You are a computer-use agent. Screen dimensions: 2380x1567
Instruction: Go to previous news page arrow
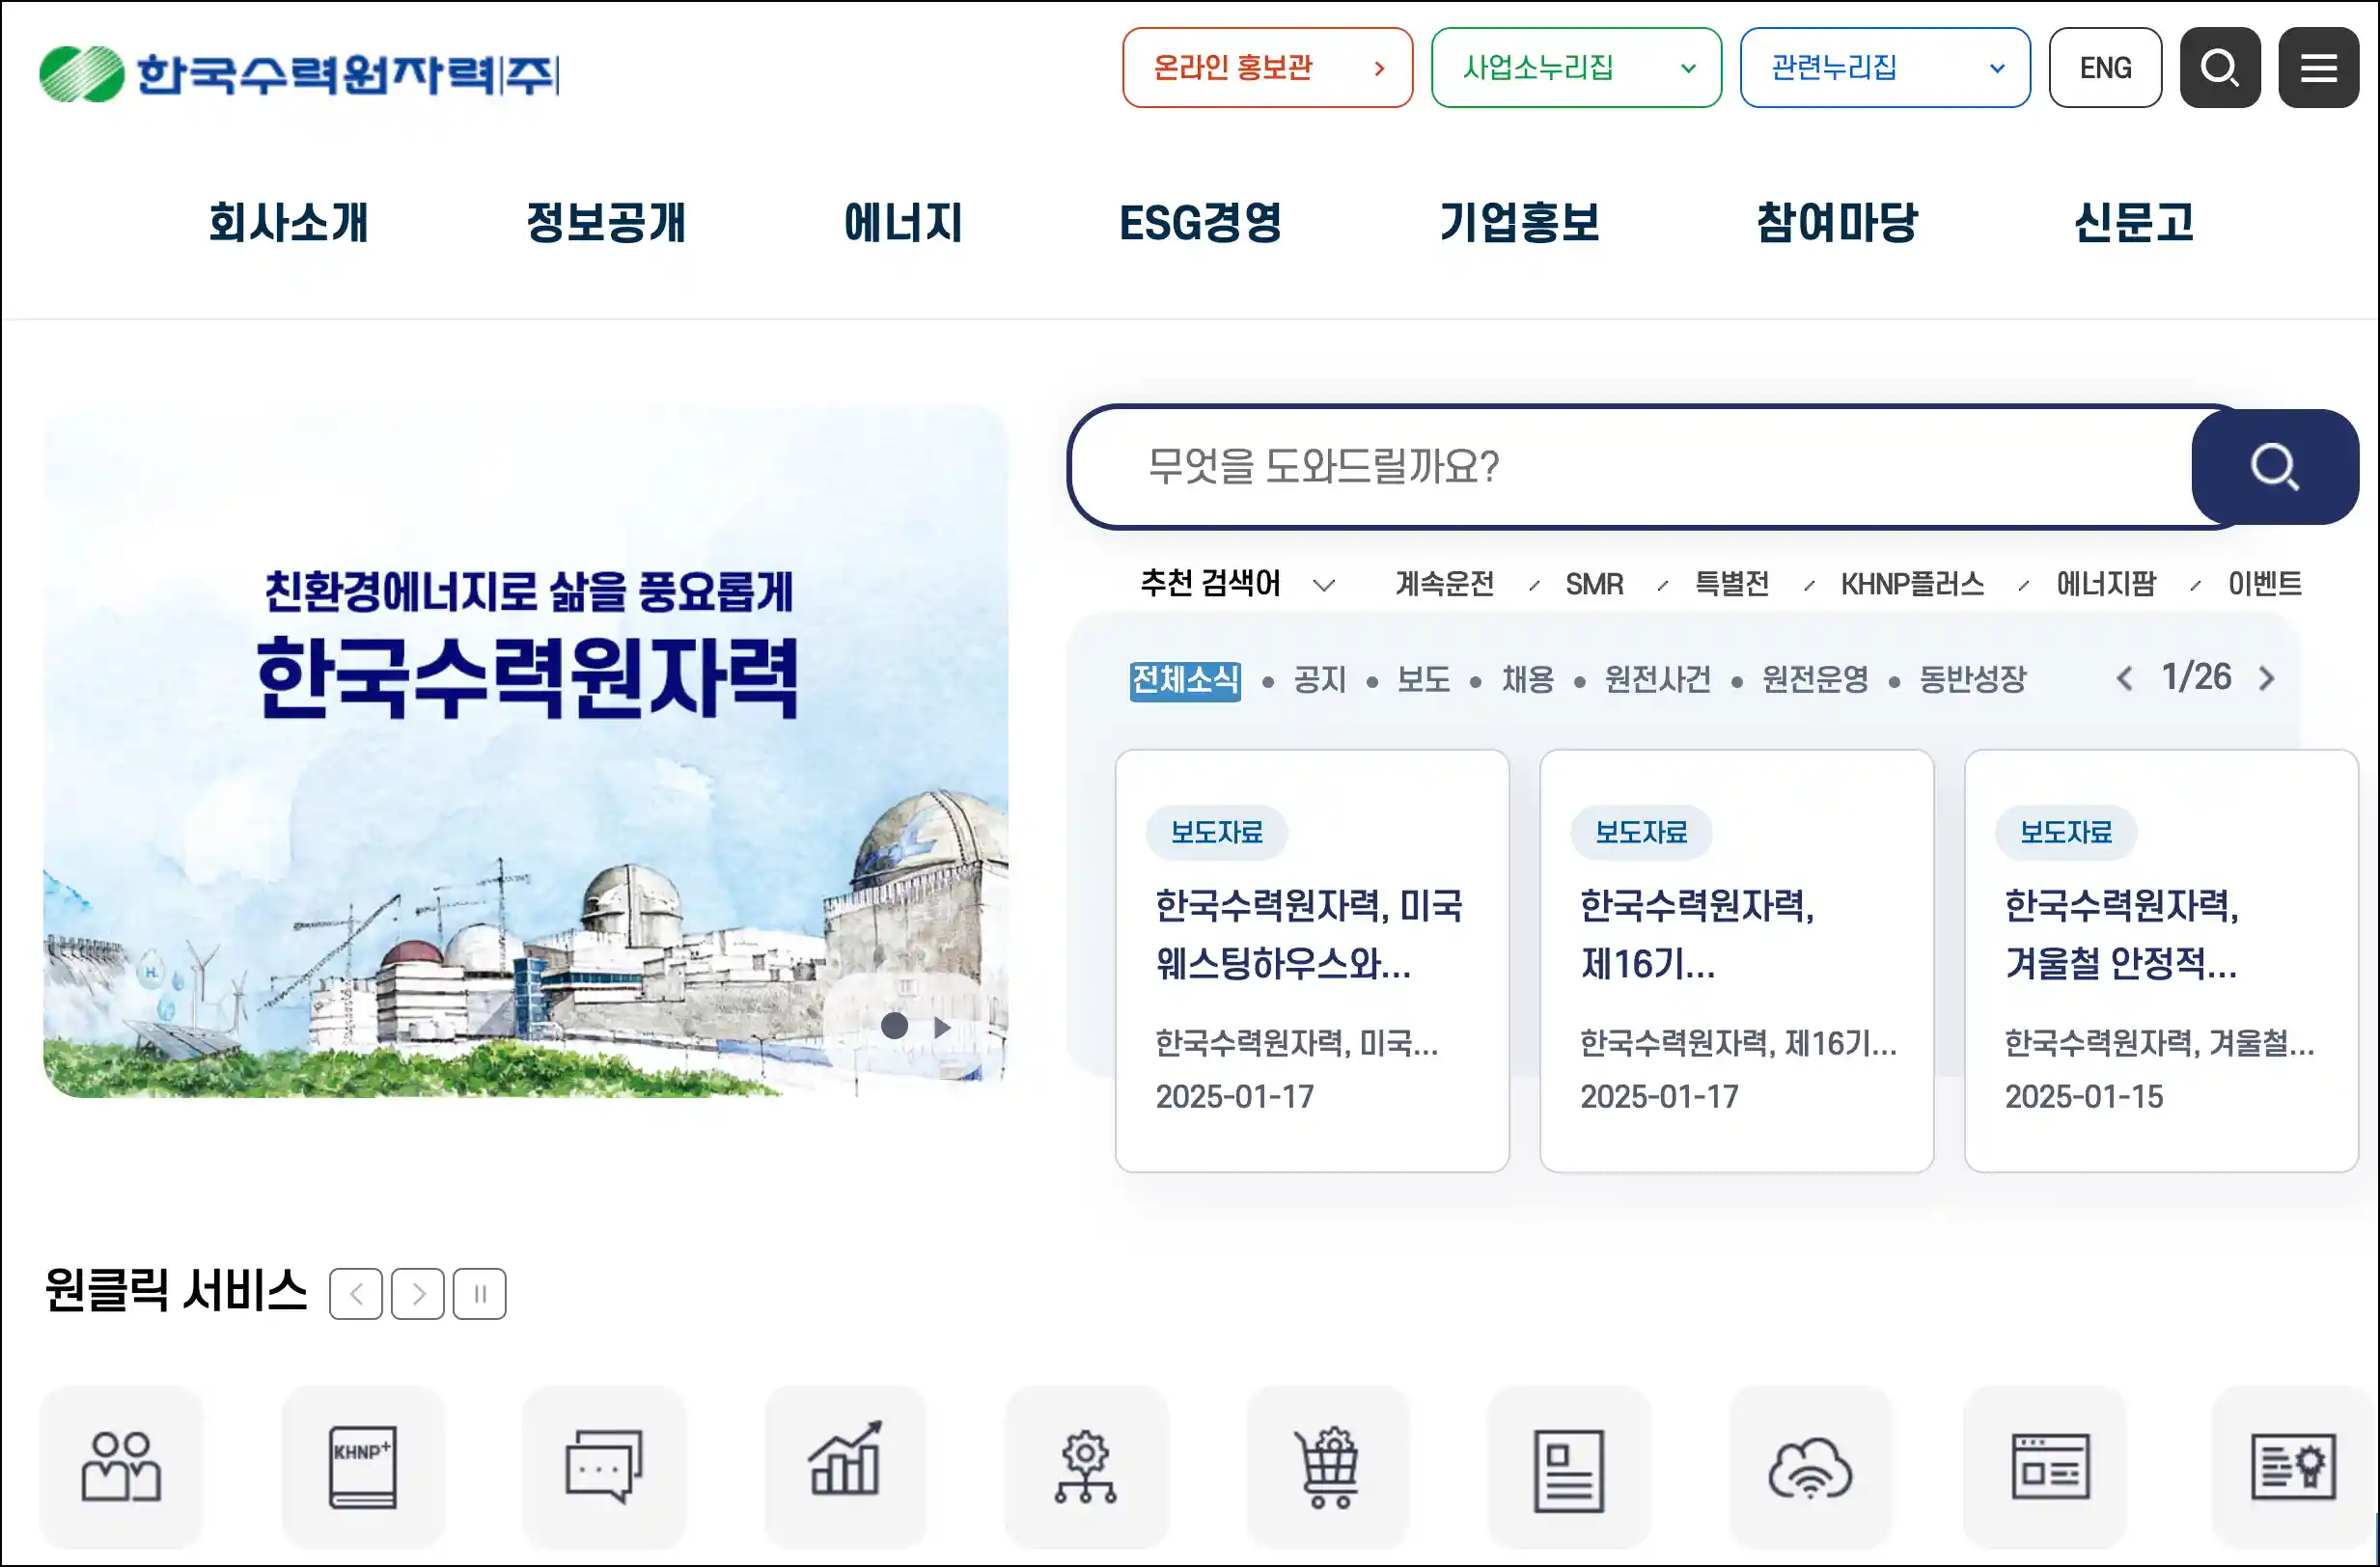pos(2124,679)
